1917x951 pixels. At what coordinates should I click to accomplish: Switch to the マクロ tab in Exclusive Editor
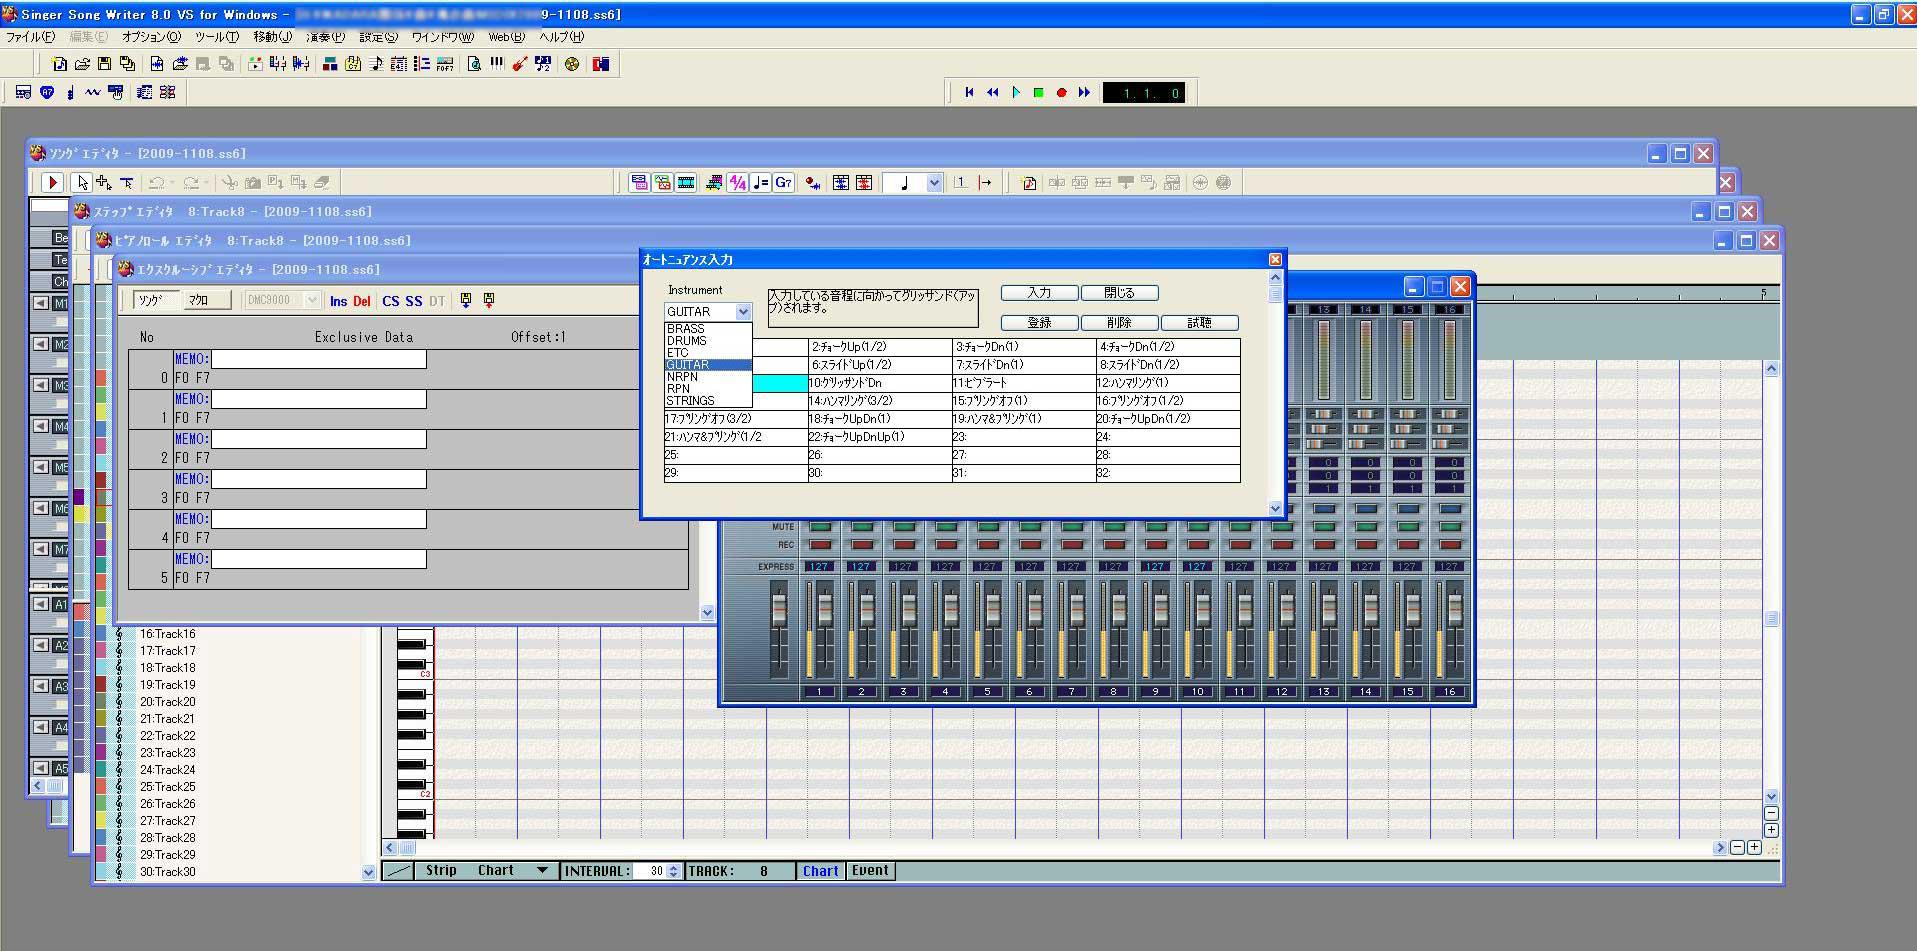click(x=206, y=300)
